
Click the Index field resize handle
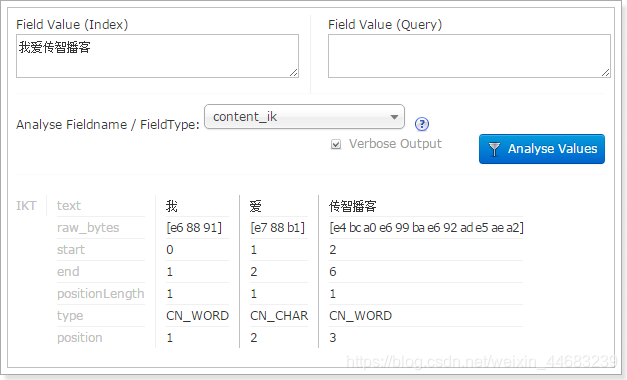point(294,72)
